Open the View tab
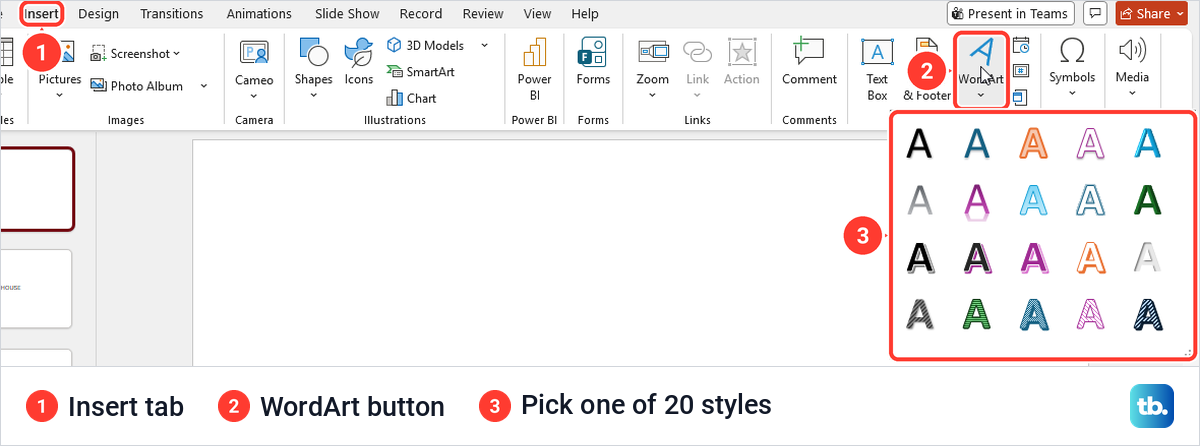Image resolution: width=1200 pixels, height=446 pixels. tap(538, 14)
